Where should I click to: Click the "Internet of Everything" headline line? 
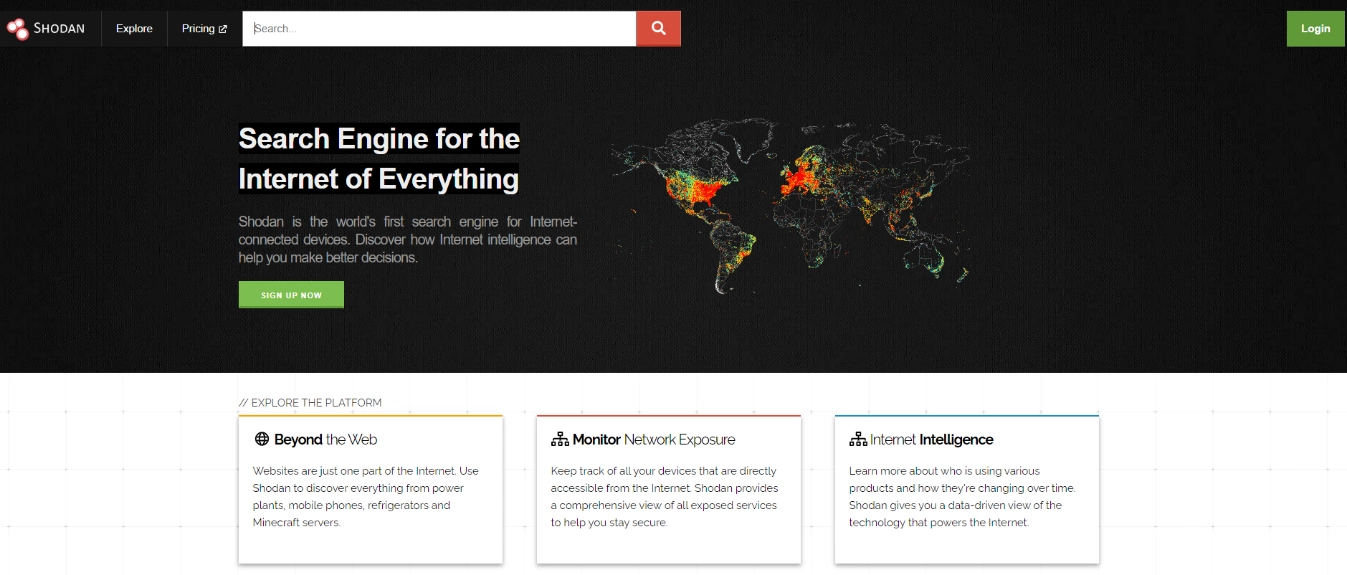click(x=379, y=179)
